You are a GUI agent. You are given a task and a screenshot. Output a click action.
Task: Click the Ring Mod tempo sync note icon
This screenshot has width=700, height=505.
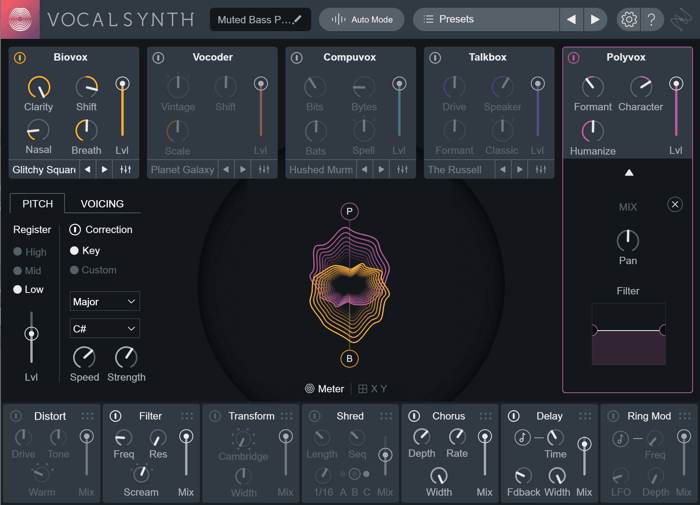[620, 438]
